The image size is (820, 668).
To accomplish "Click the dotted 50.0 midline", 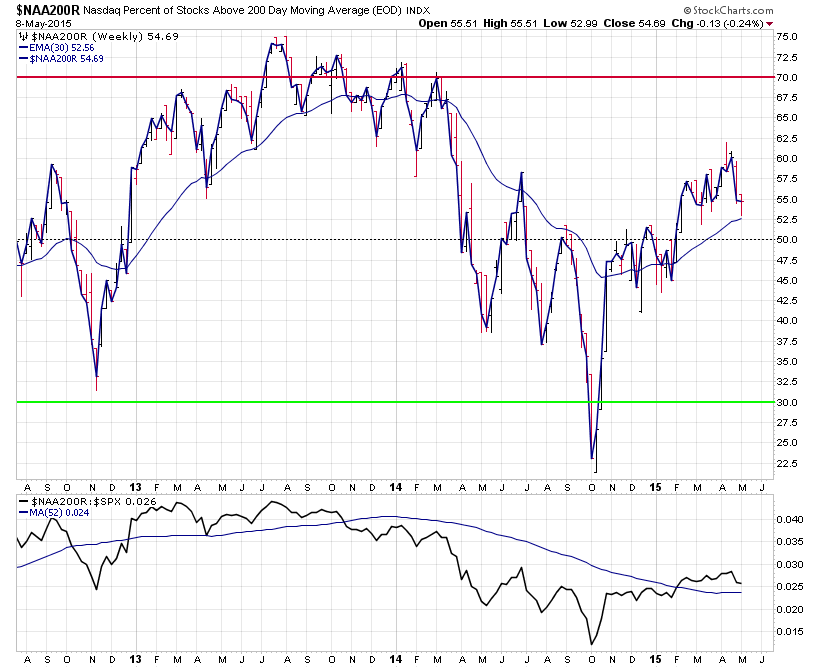I will (x=395, y=240).
